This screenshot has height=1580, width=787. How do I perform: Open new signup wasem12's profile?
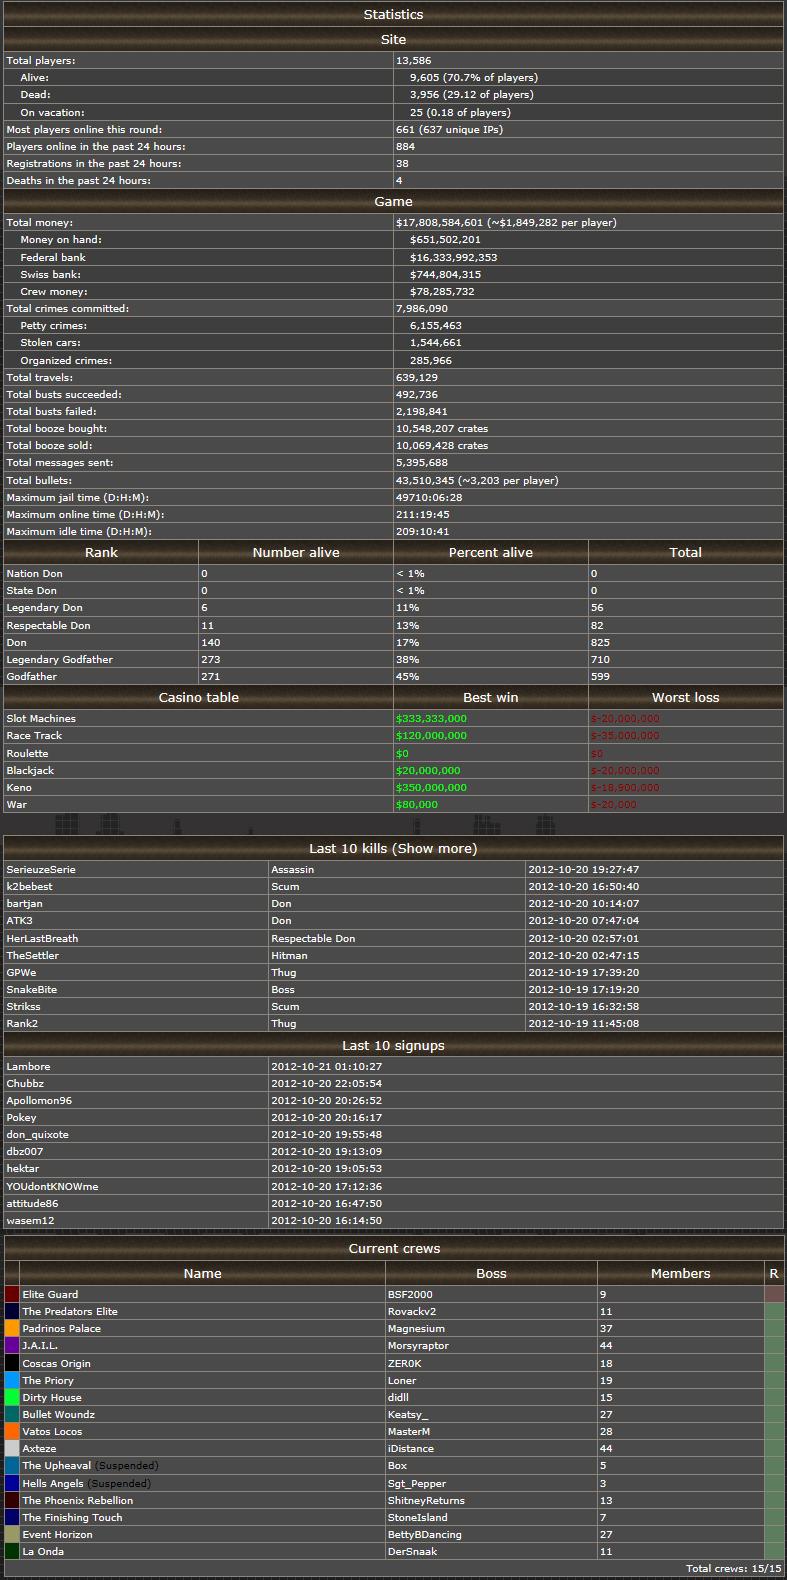click(30, 1220)
